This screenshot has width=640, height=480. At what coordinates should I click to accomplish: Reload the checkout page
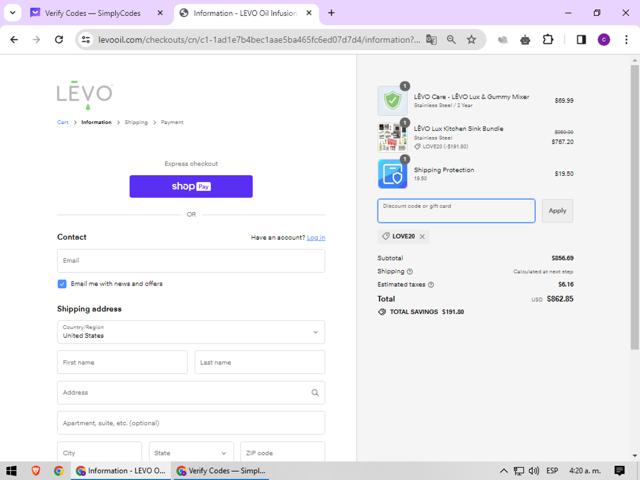pyautogui.click(x=59, y=40)
